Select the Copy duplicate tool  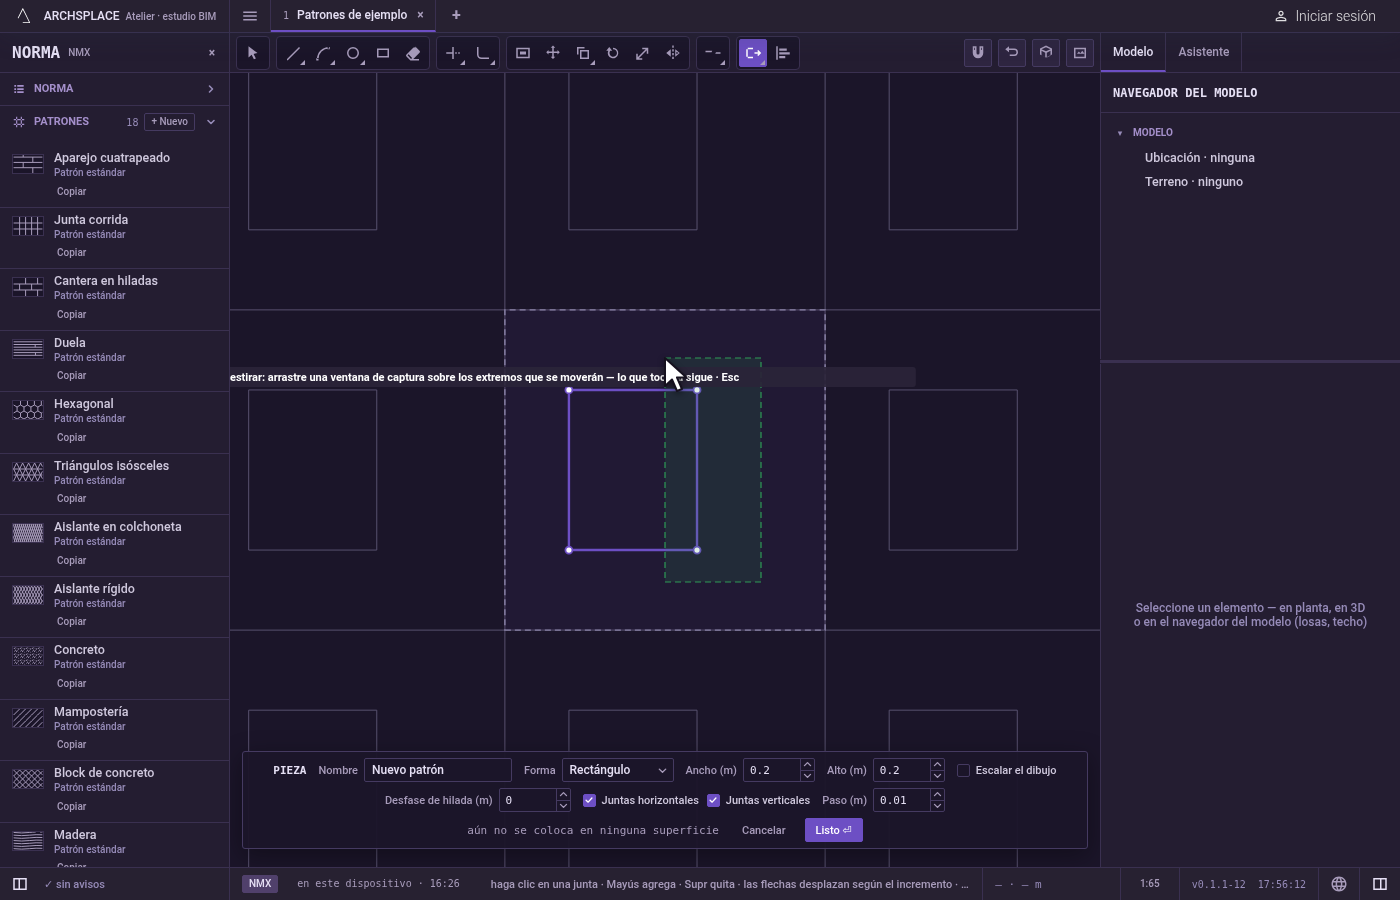pos(583,53)
